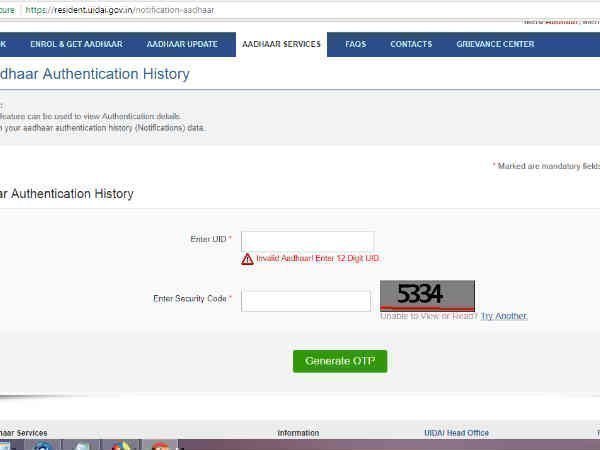The width and height of the screenshot is (600, 450).
Task: Click the Enter Security Code field
Action: [x=305, y=301]
